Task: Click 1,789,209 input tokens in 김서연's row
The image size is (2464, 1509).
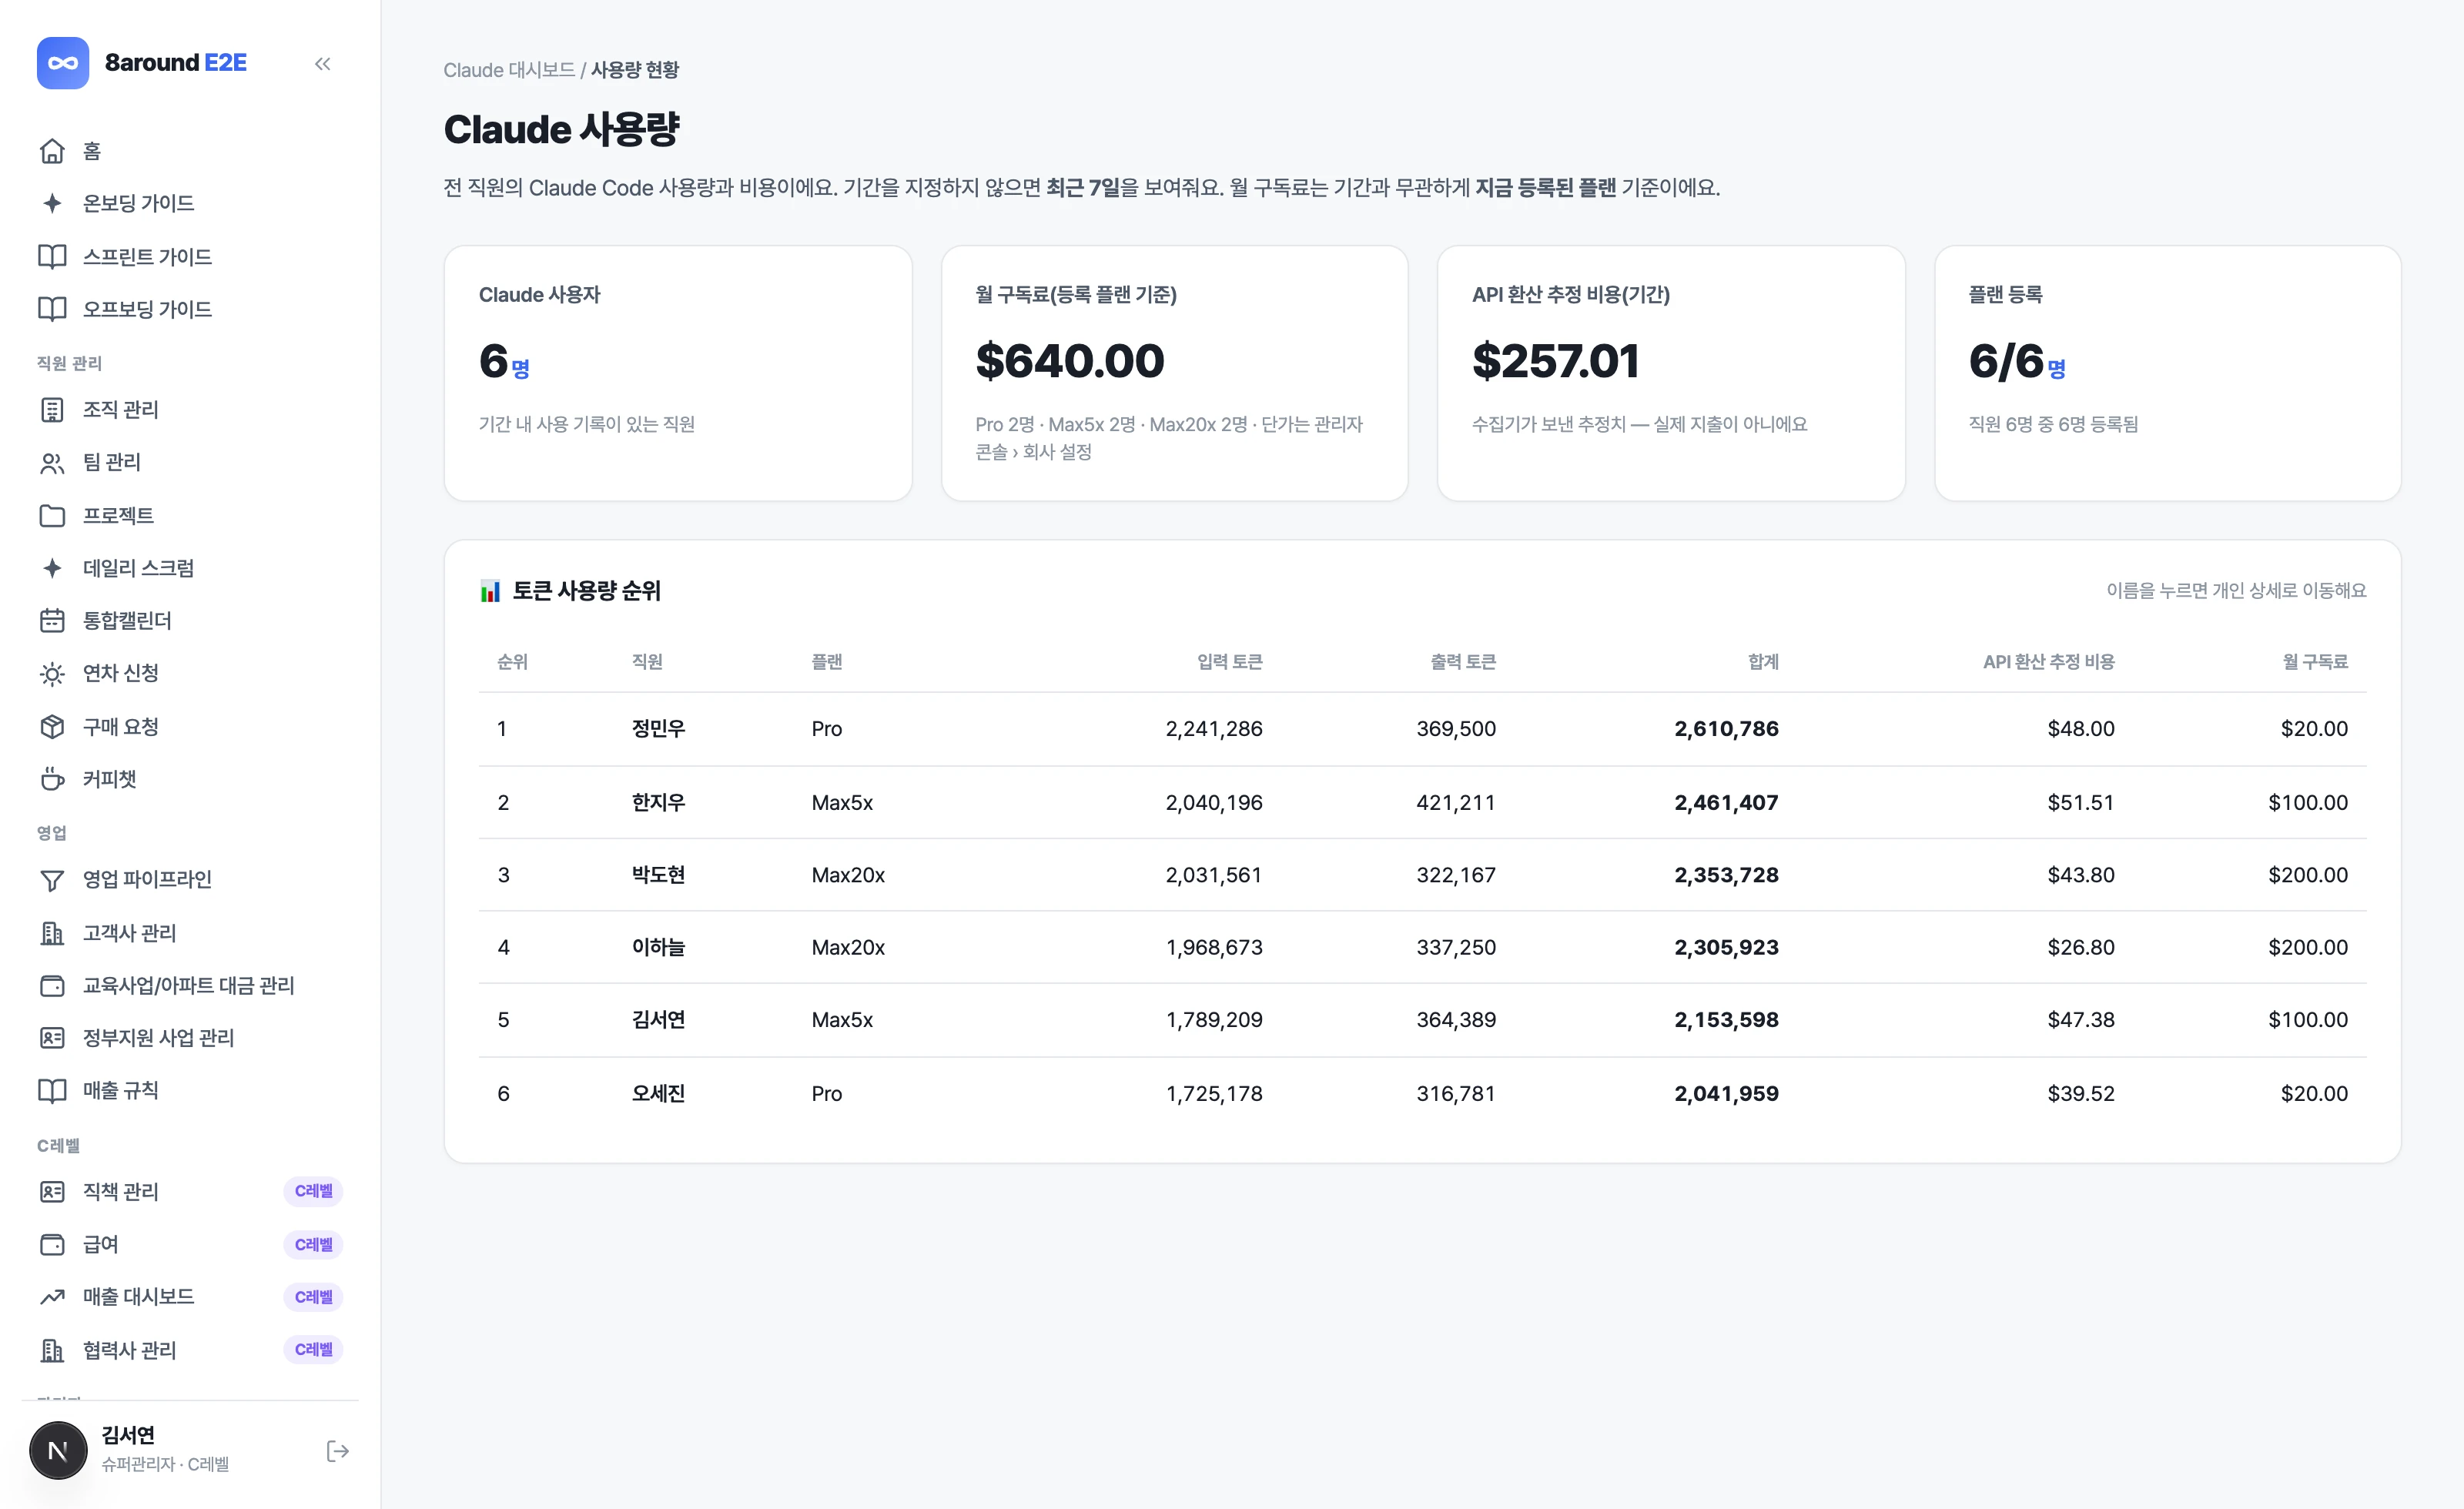Action: tap(1214, 1020)
